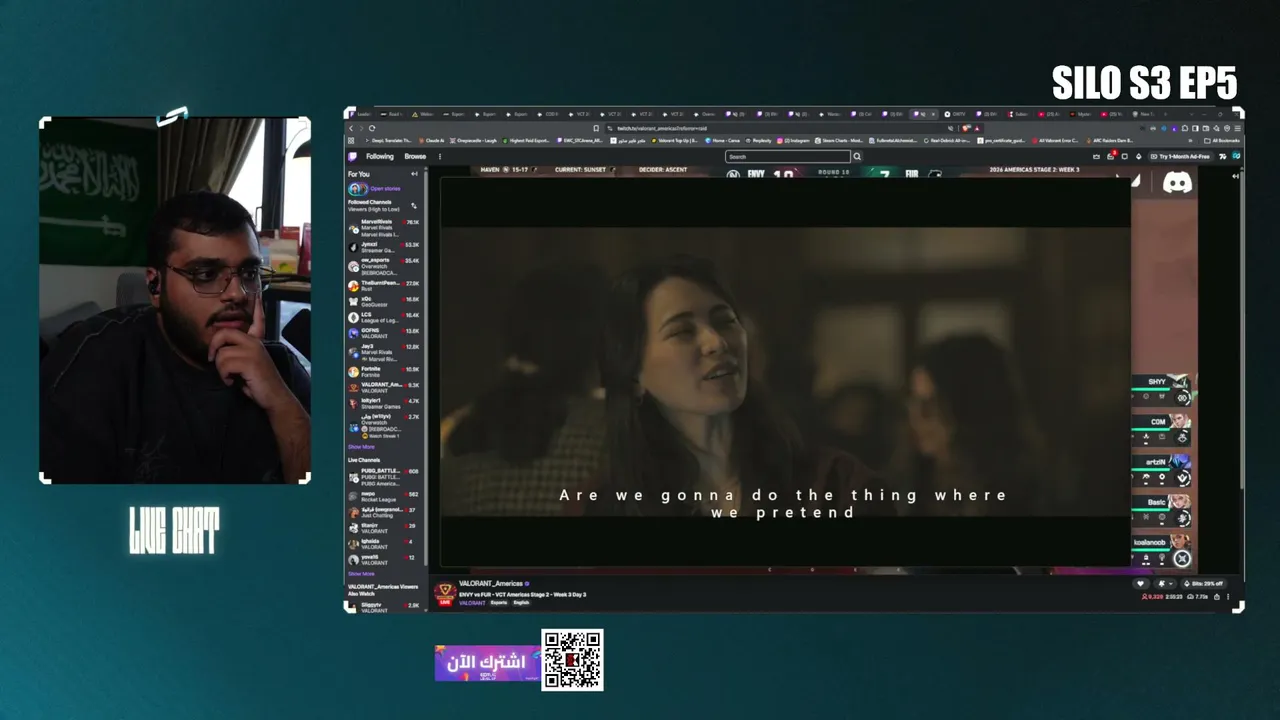Open the xQc followed channel
This screenshot has height=720, width=1280.
(x=384, y=300)
